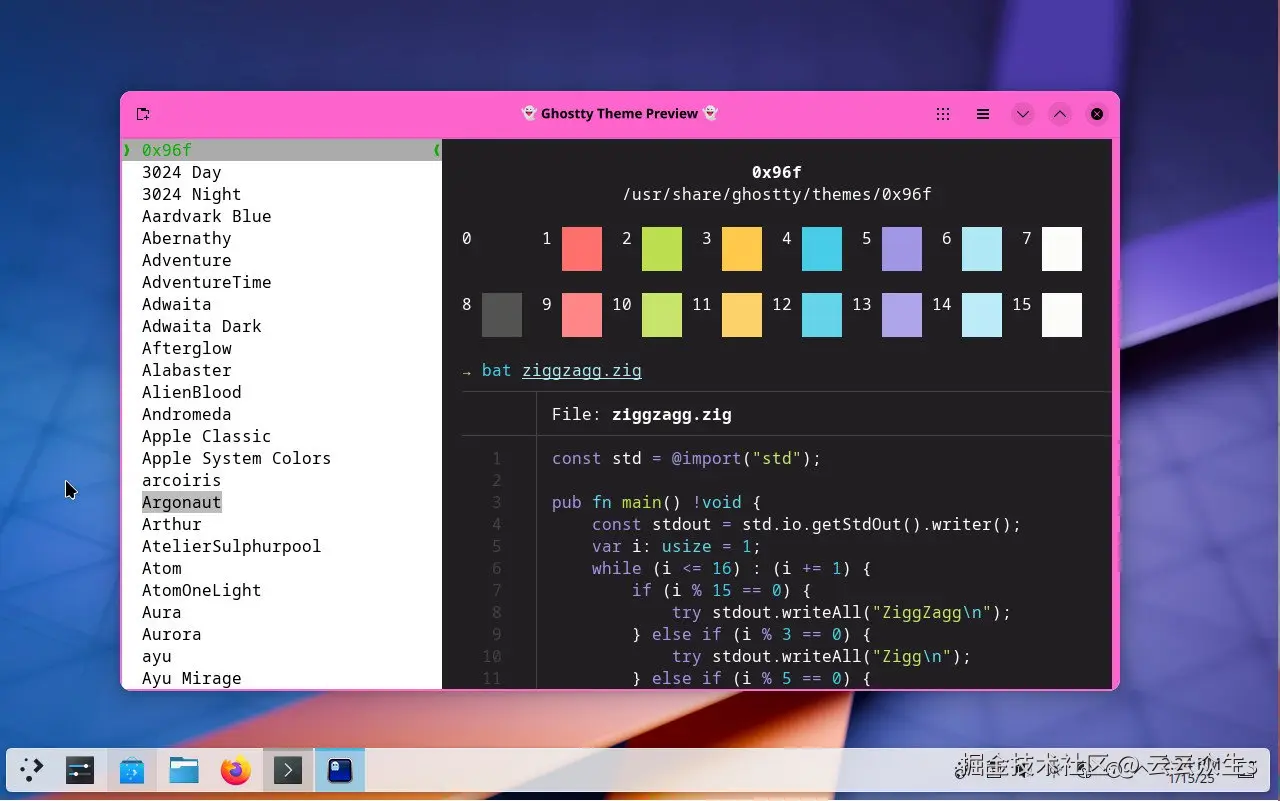Select the Adventure theme entry
The width and height of the screenshot is (1280, 801).
[x=186, y=260]
